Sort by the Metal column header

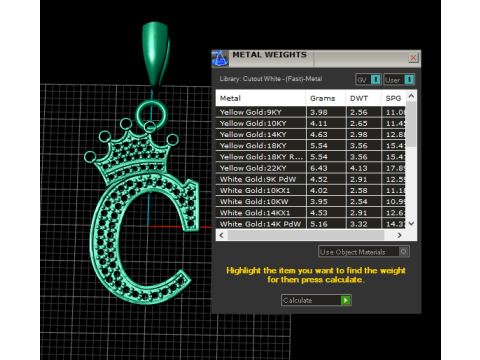point(261,98)
